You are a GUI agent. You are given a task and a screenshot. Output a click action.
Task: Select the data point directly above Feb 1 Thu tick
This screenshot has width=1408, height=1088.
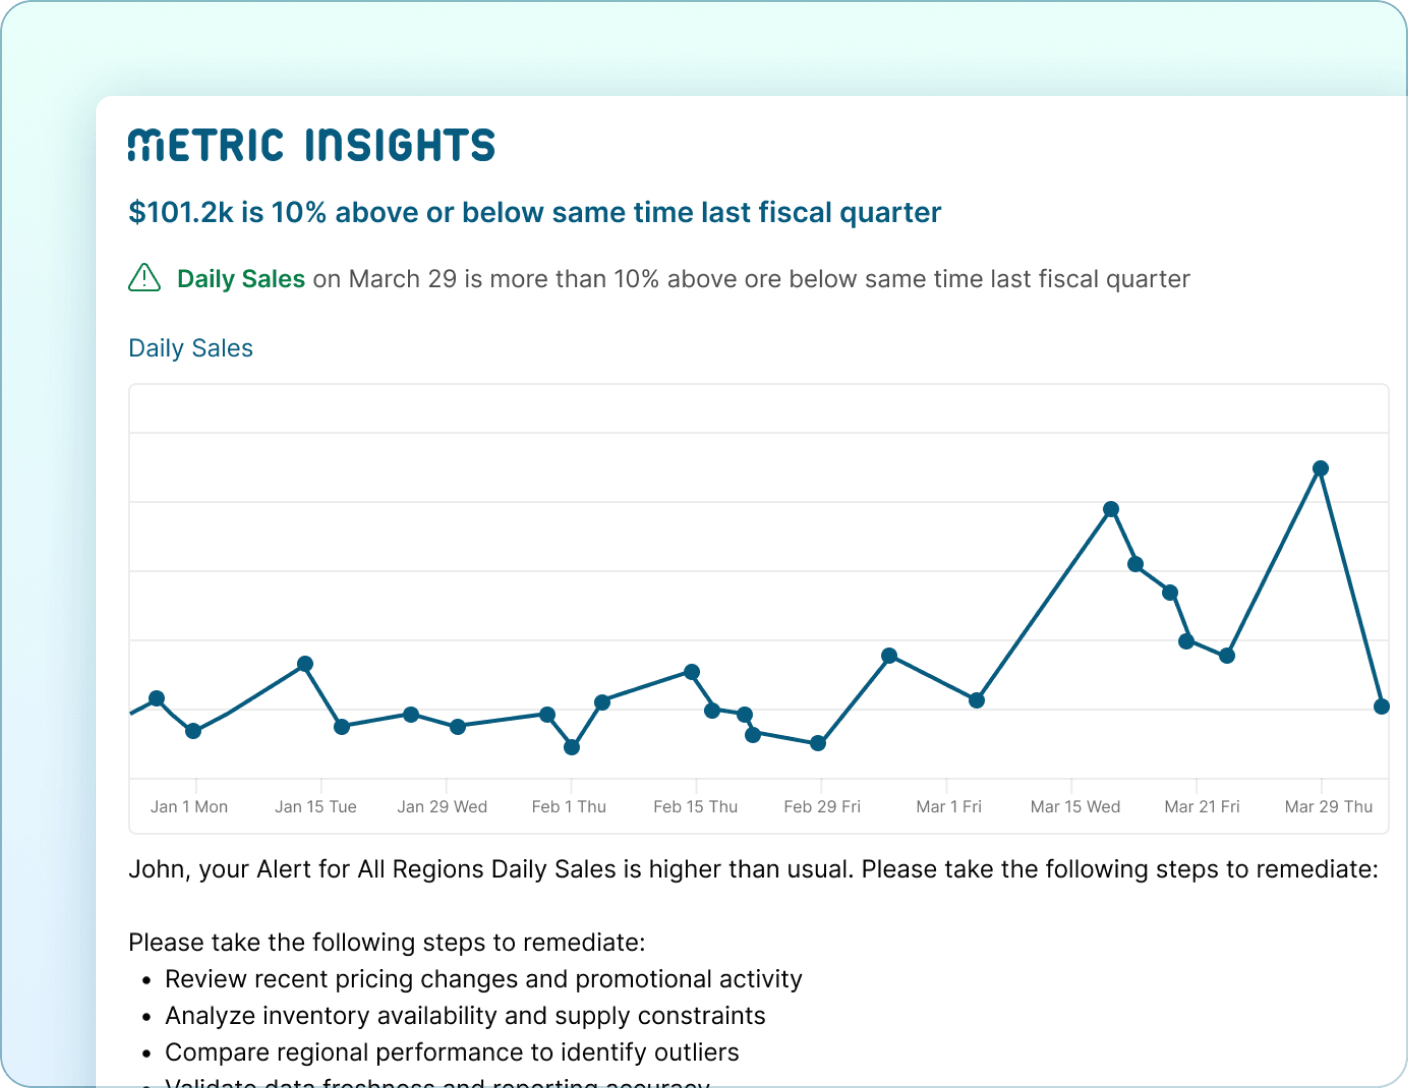tap(571, 747)
